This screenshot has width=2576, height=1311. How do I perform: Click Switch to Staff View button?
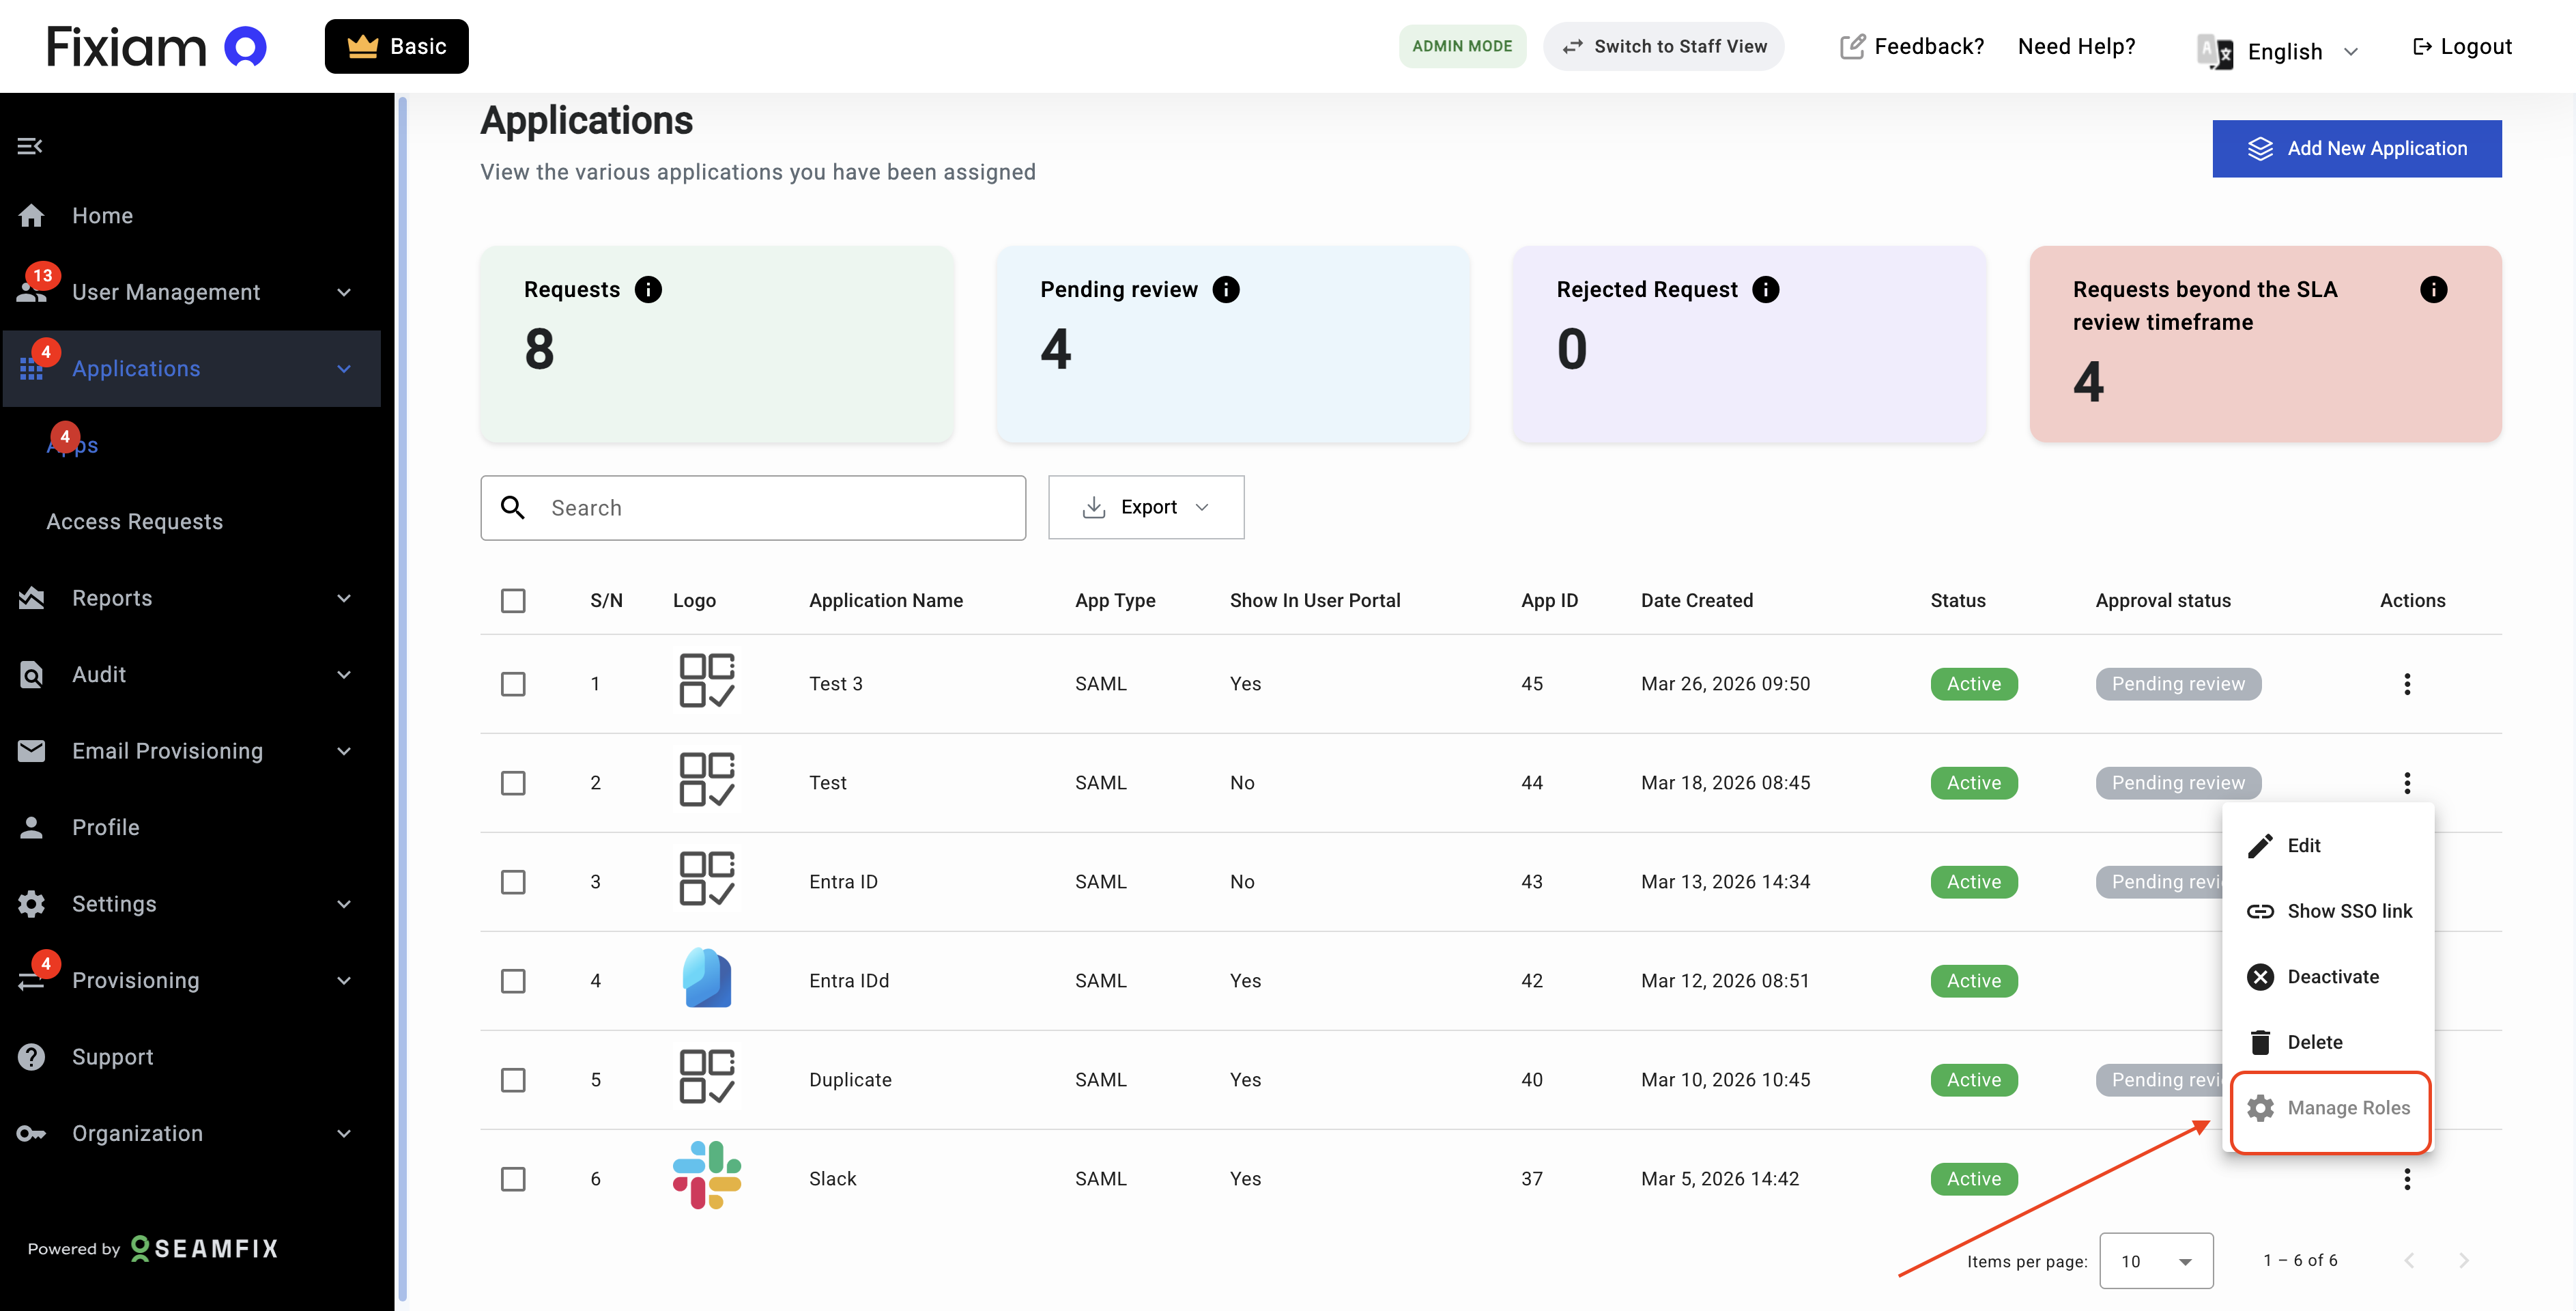pyautogui.click(x=1664, y=47)
